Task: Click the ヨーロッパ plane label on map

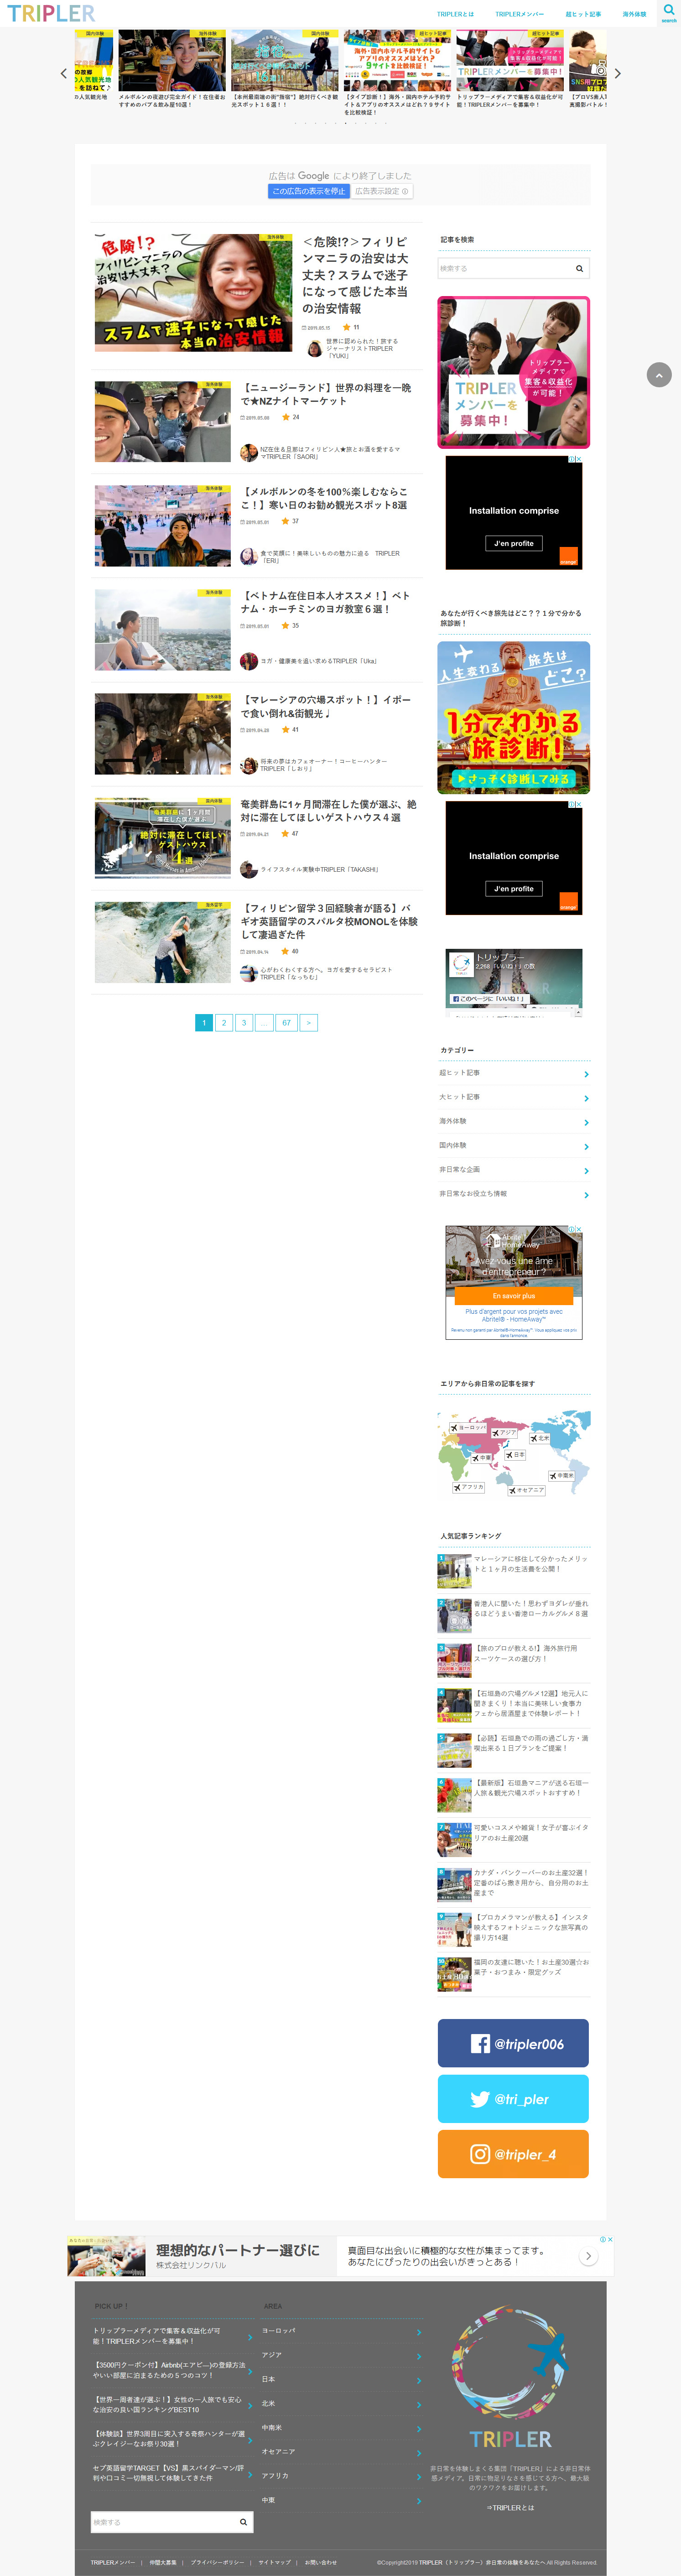Action: 467,1427
